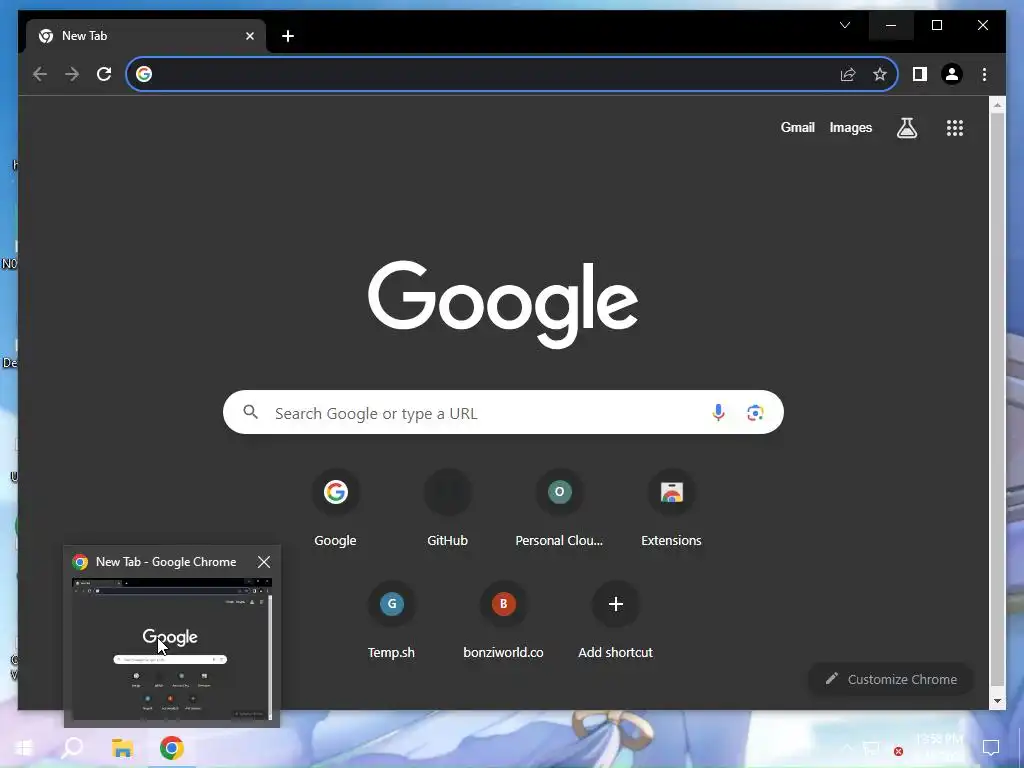Click the Chrome taskbar icon

[172, 748]
